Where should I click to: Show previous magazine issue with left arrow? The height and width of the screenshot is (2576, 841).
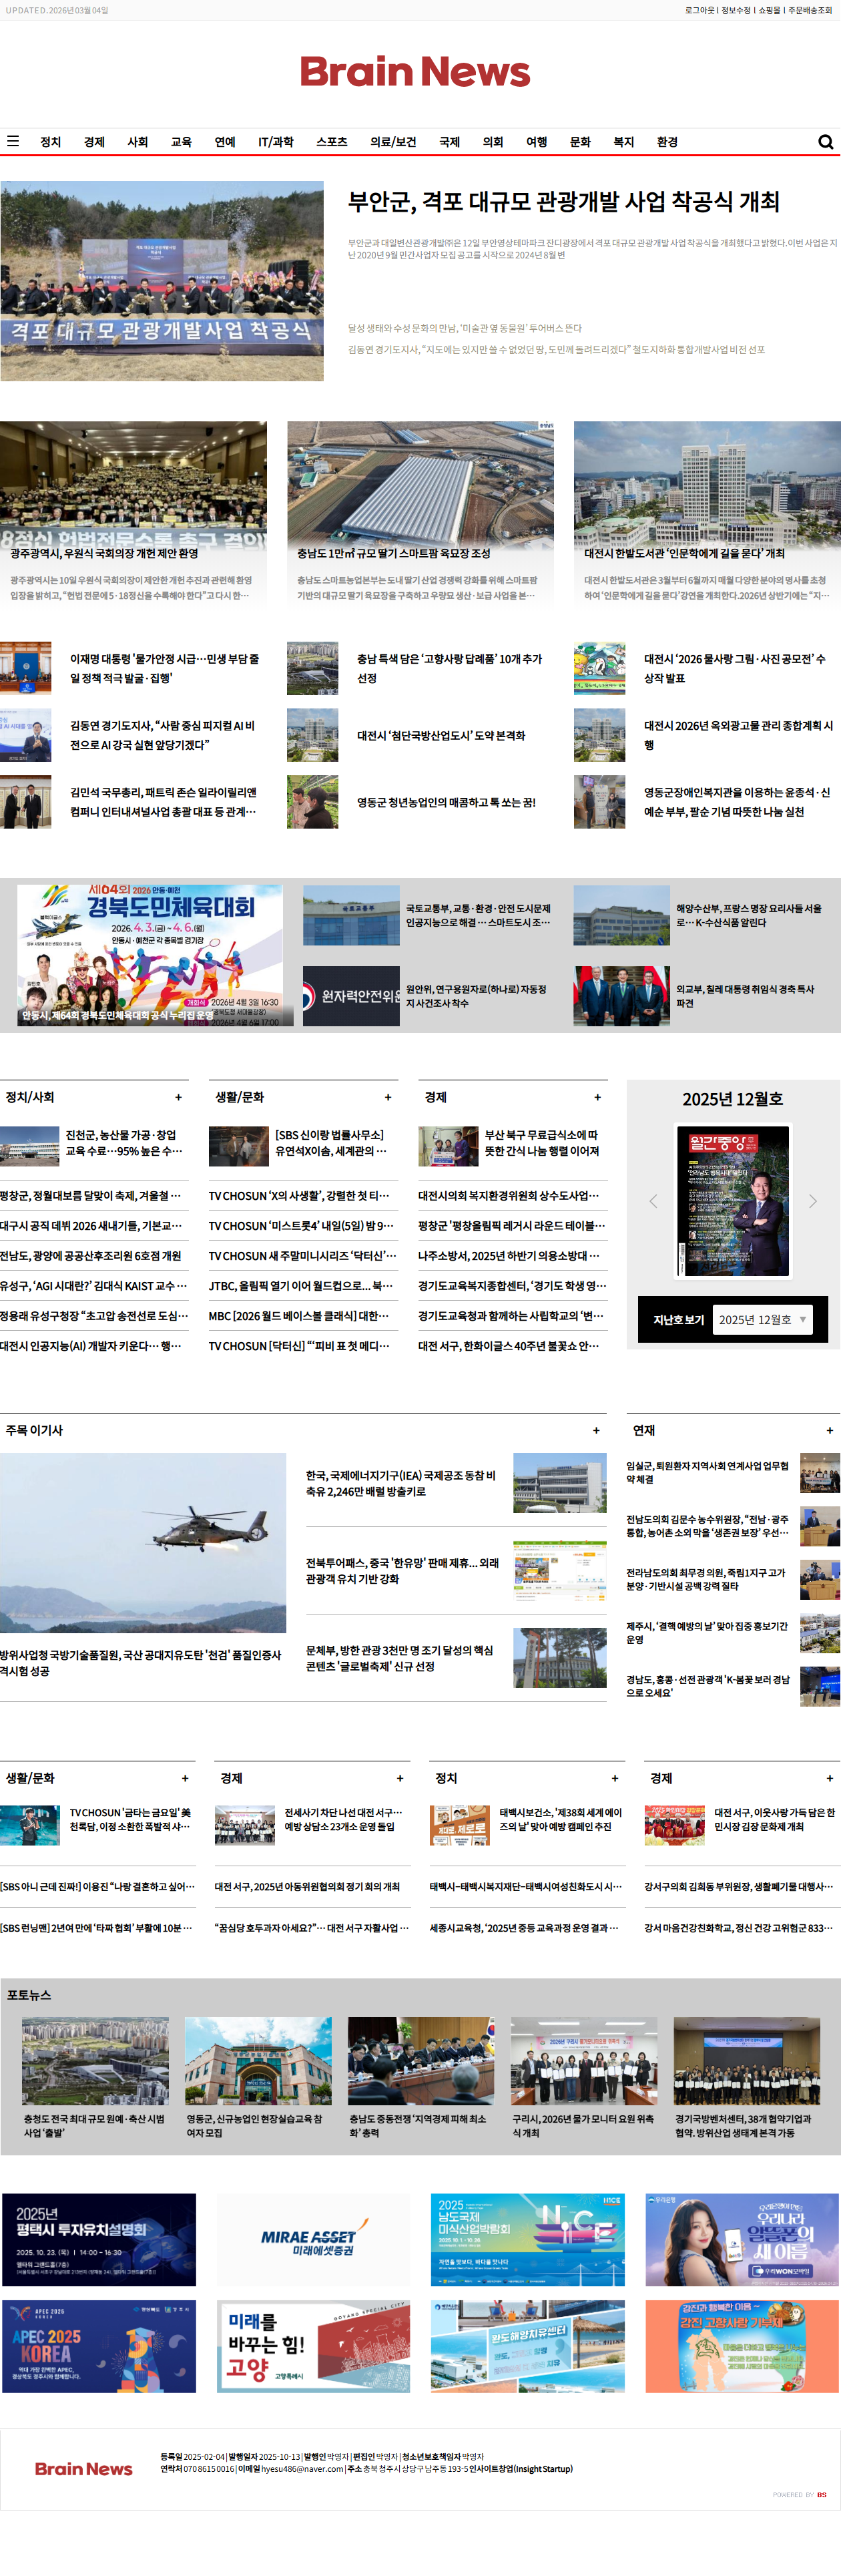point(653,1201)
